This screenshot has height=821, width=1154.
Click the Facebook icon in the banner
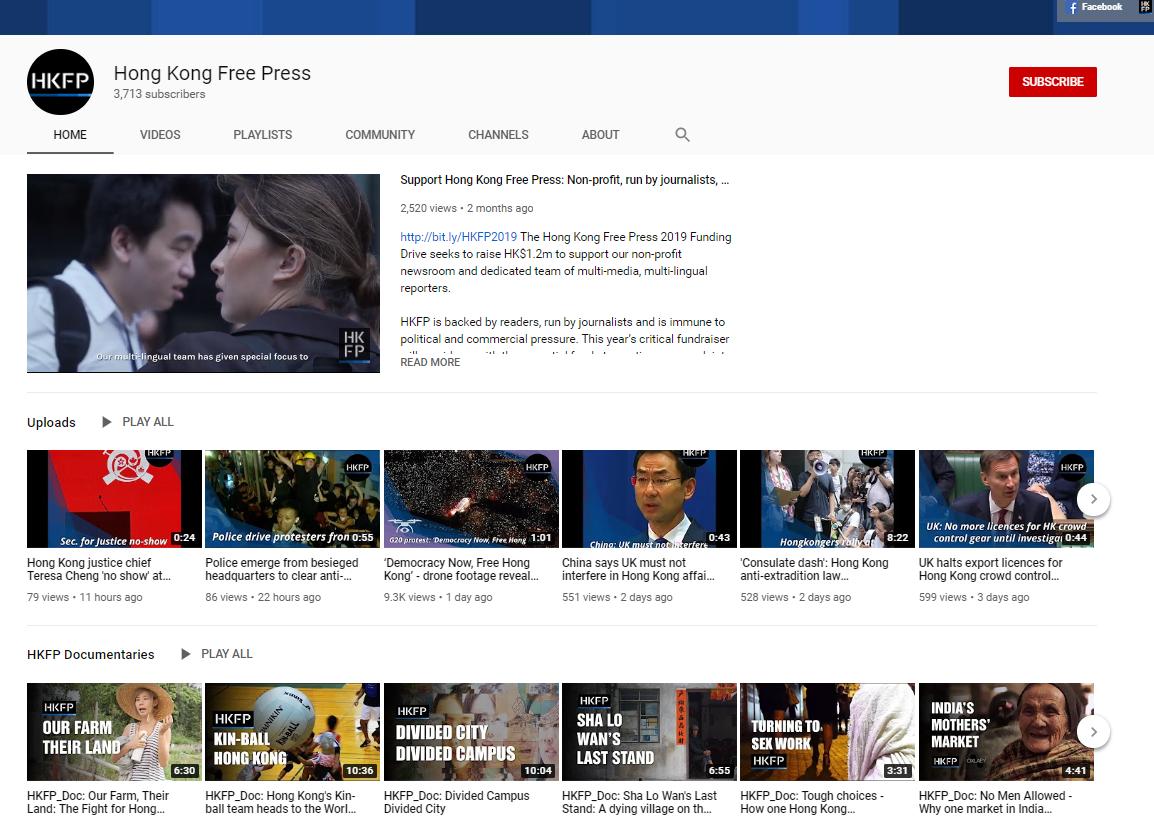(x=1073, y=7)
